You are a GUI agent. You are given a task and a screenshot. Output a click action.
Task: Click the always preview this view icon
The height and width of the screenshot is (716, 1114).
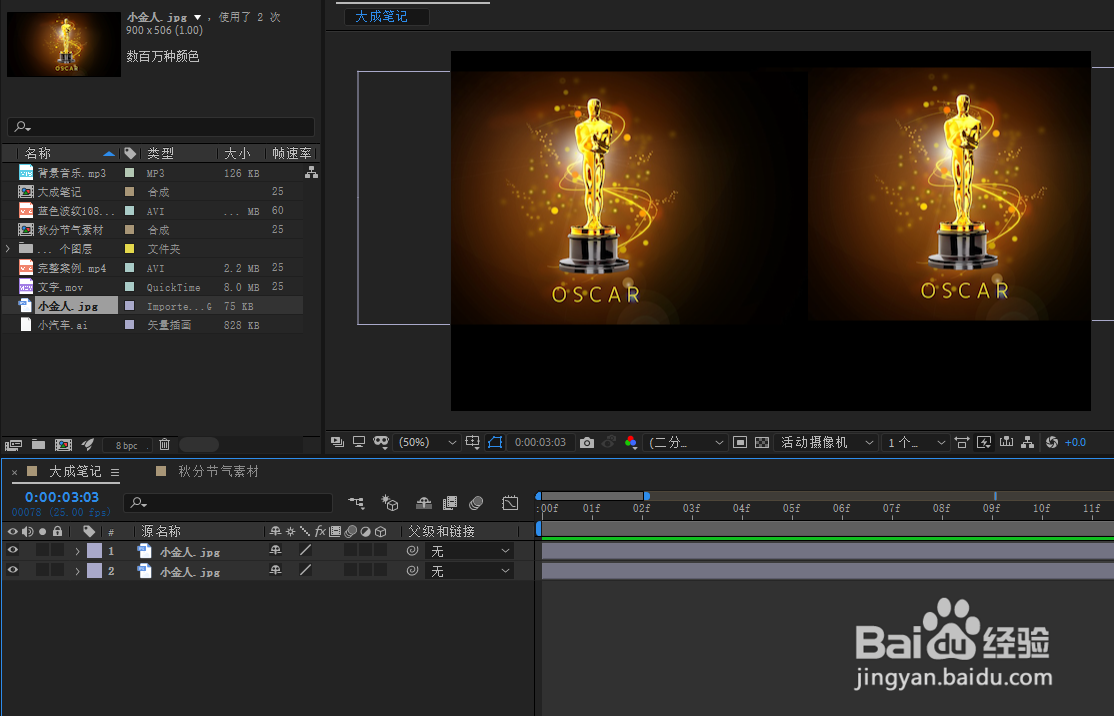337,442
